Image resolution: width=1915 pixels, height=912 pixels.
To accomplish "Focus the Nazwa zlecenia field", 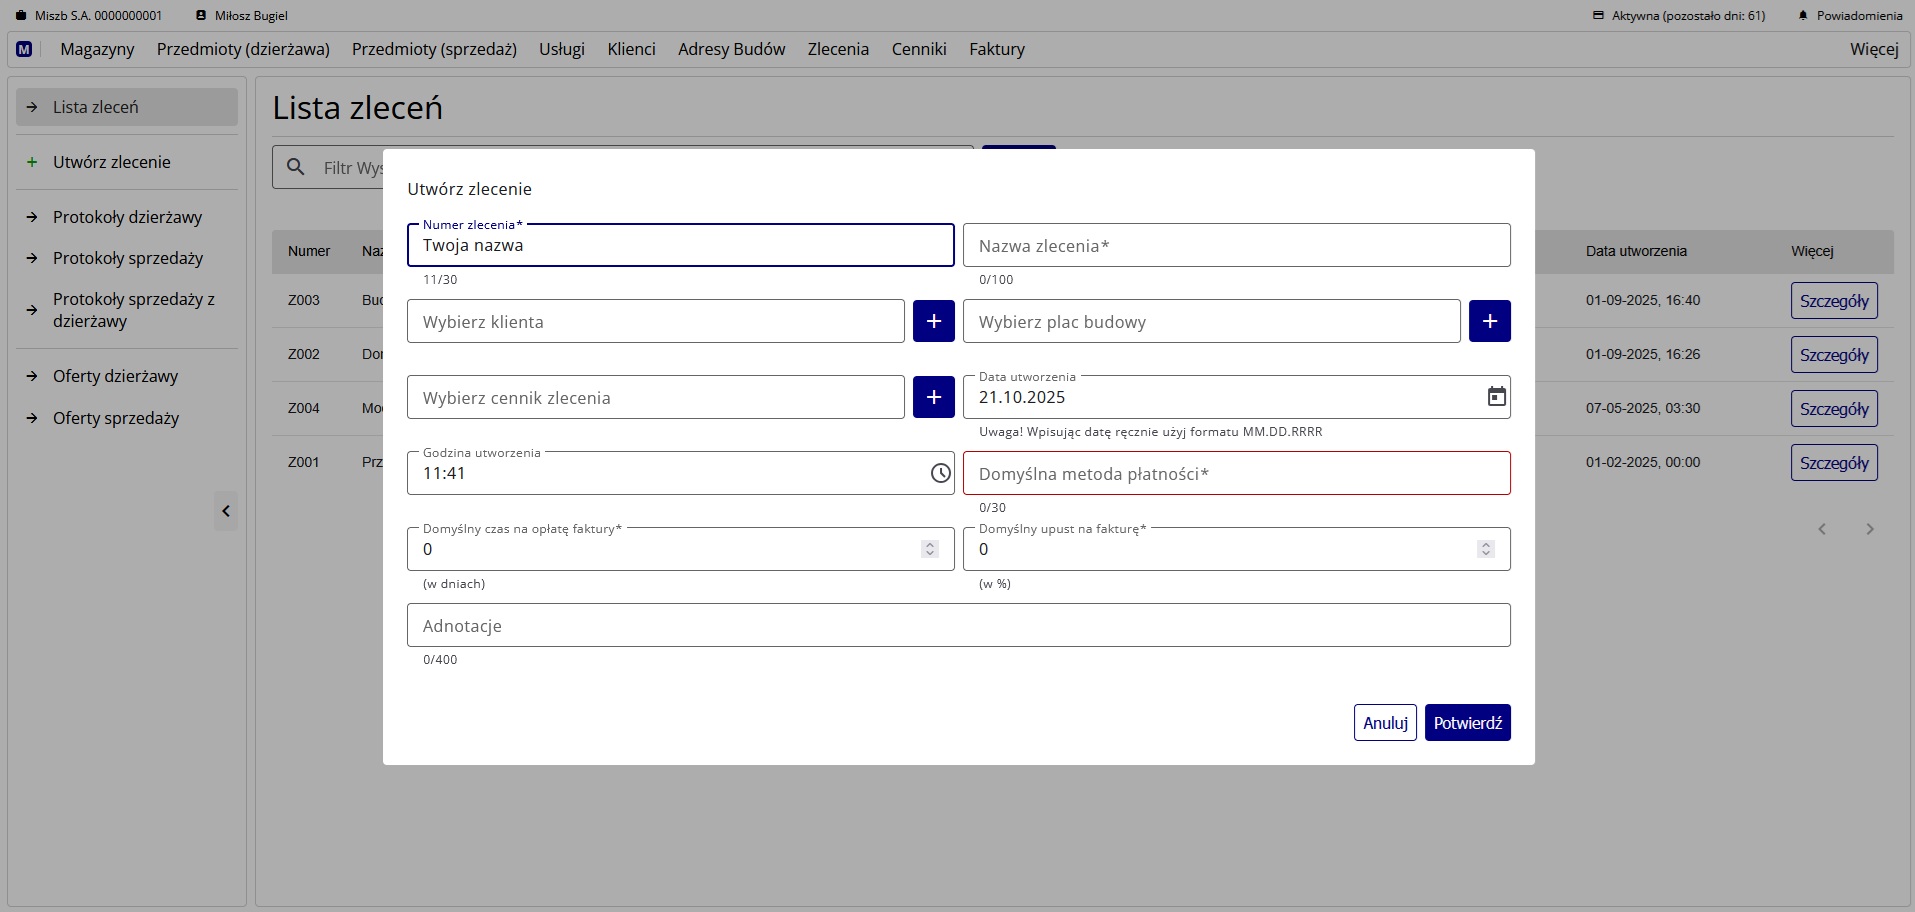I will (1236, 246).
